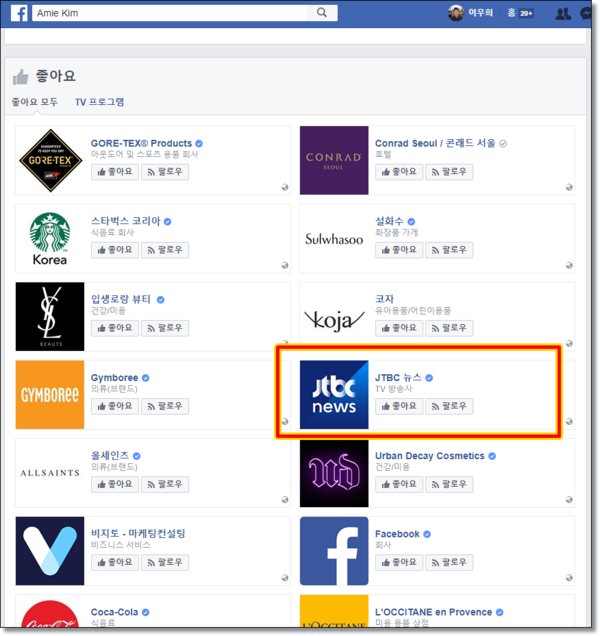Screen dimensions: 600x636
Task: Open GORE-TEX® Products page link
Action: 141,143
